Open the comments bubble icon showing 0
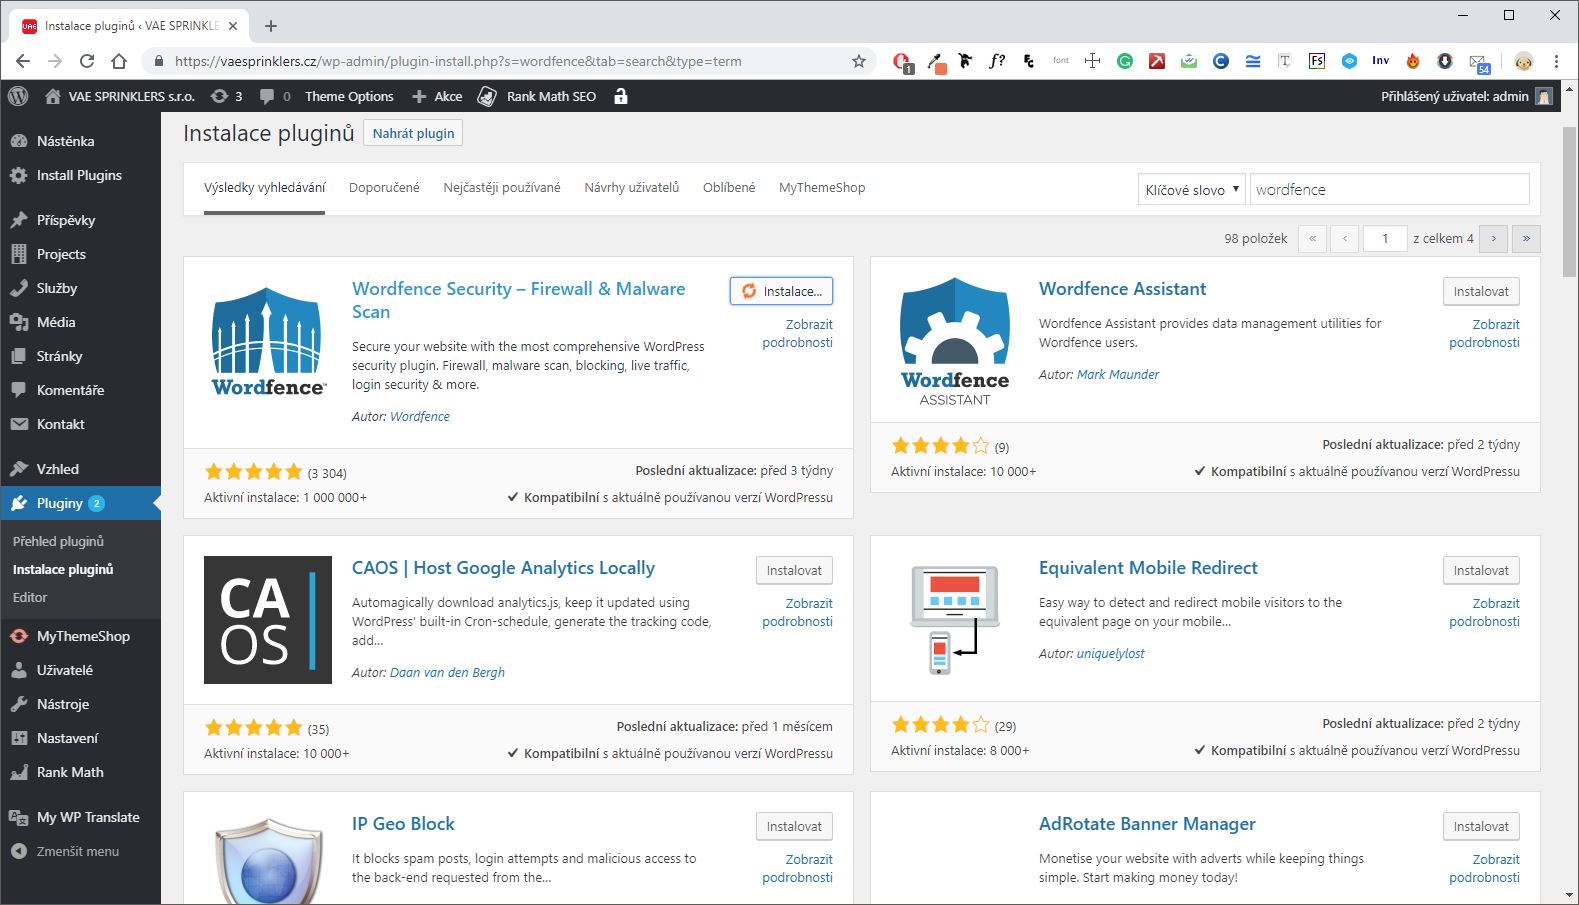The image size is (1579, 905). point(274,96)
